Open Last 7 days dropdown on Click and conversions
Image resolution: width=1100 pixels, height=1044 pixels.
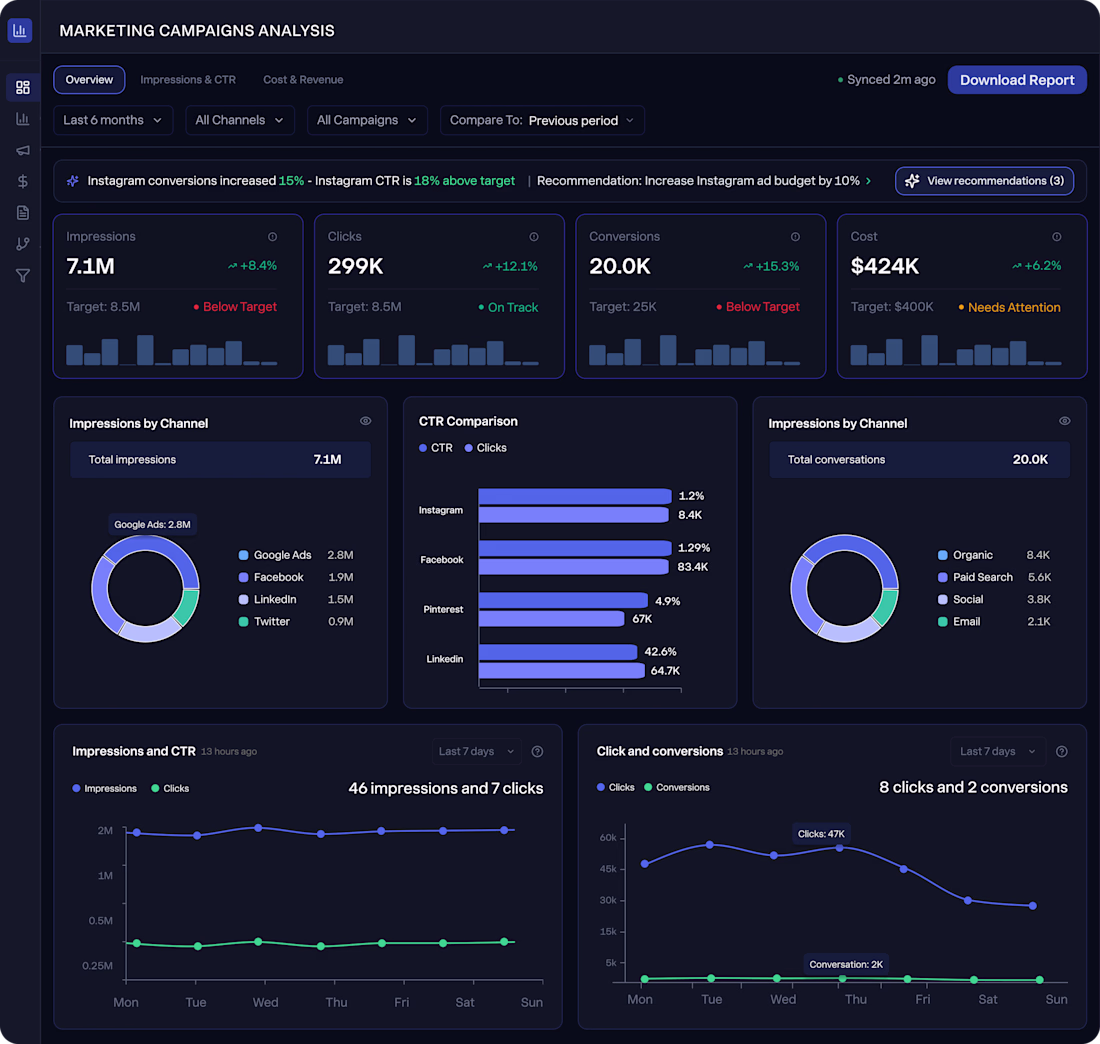coord(998,751)
